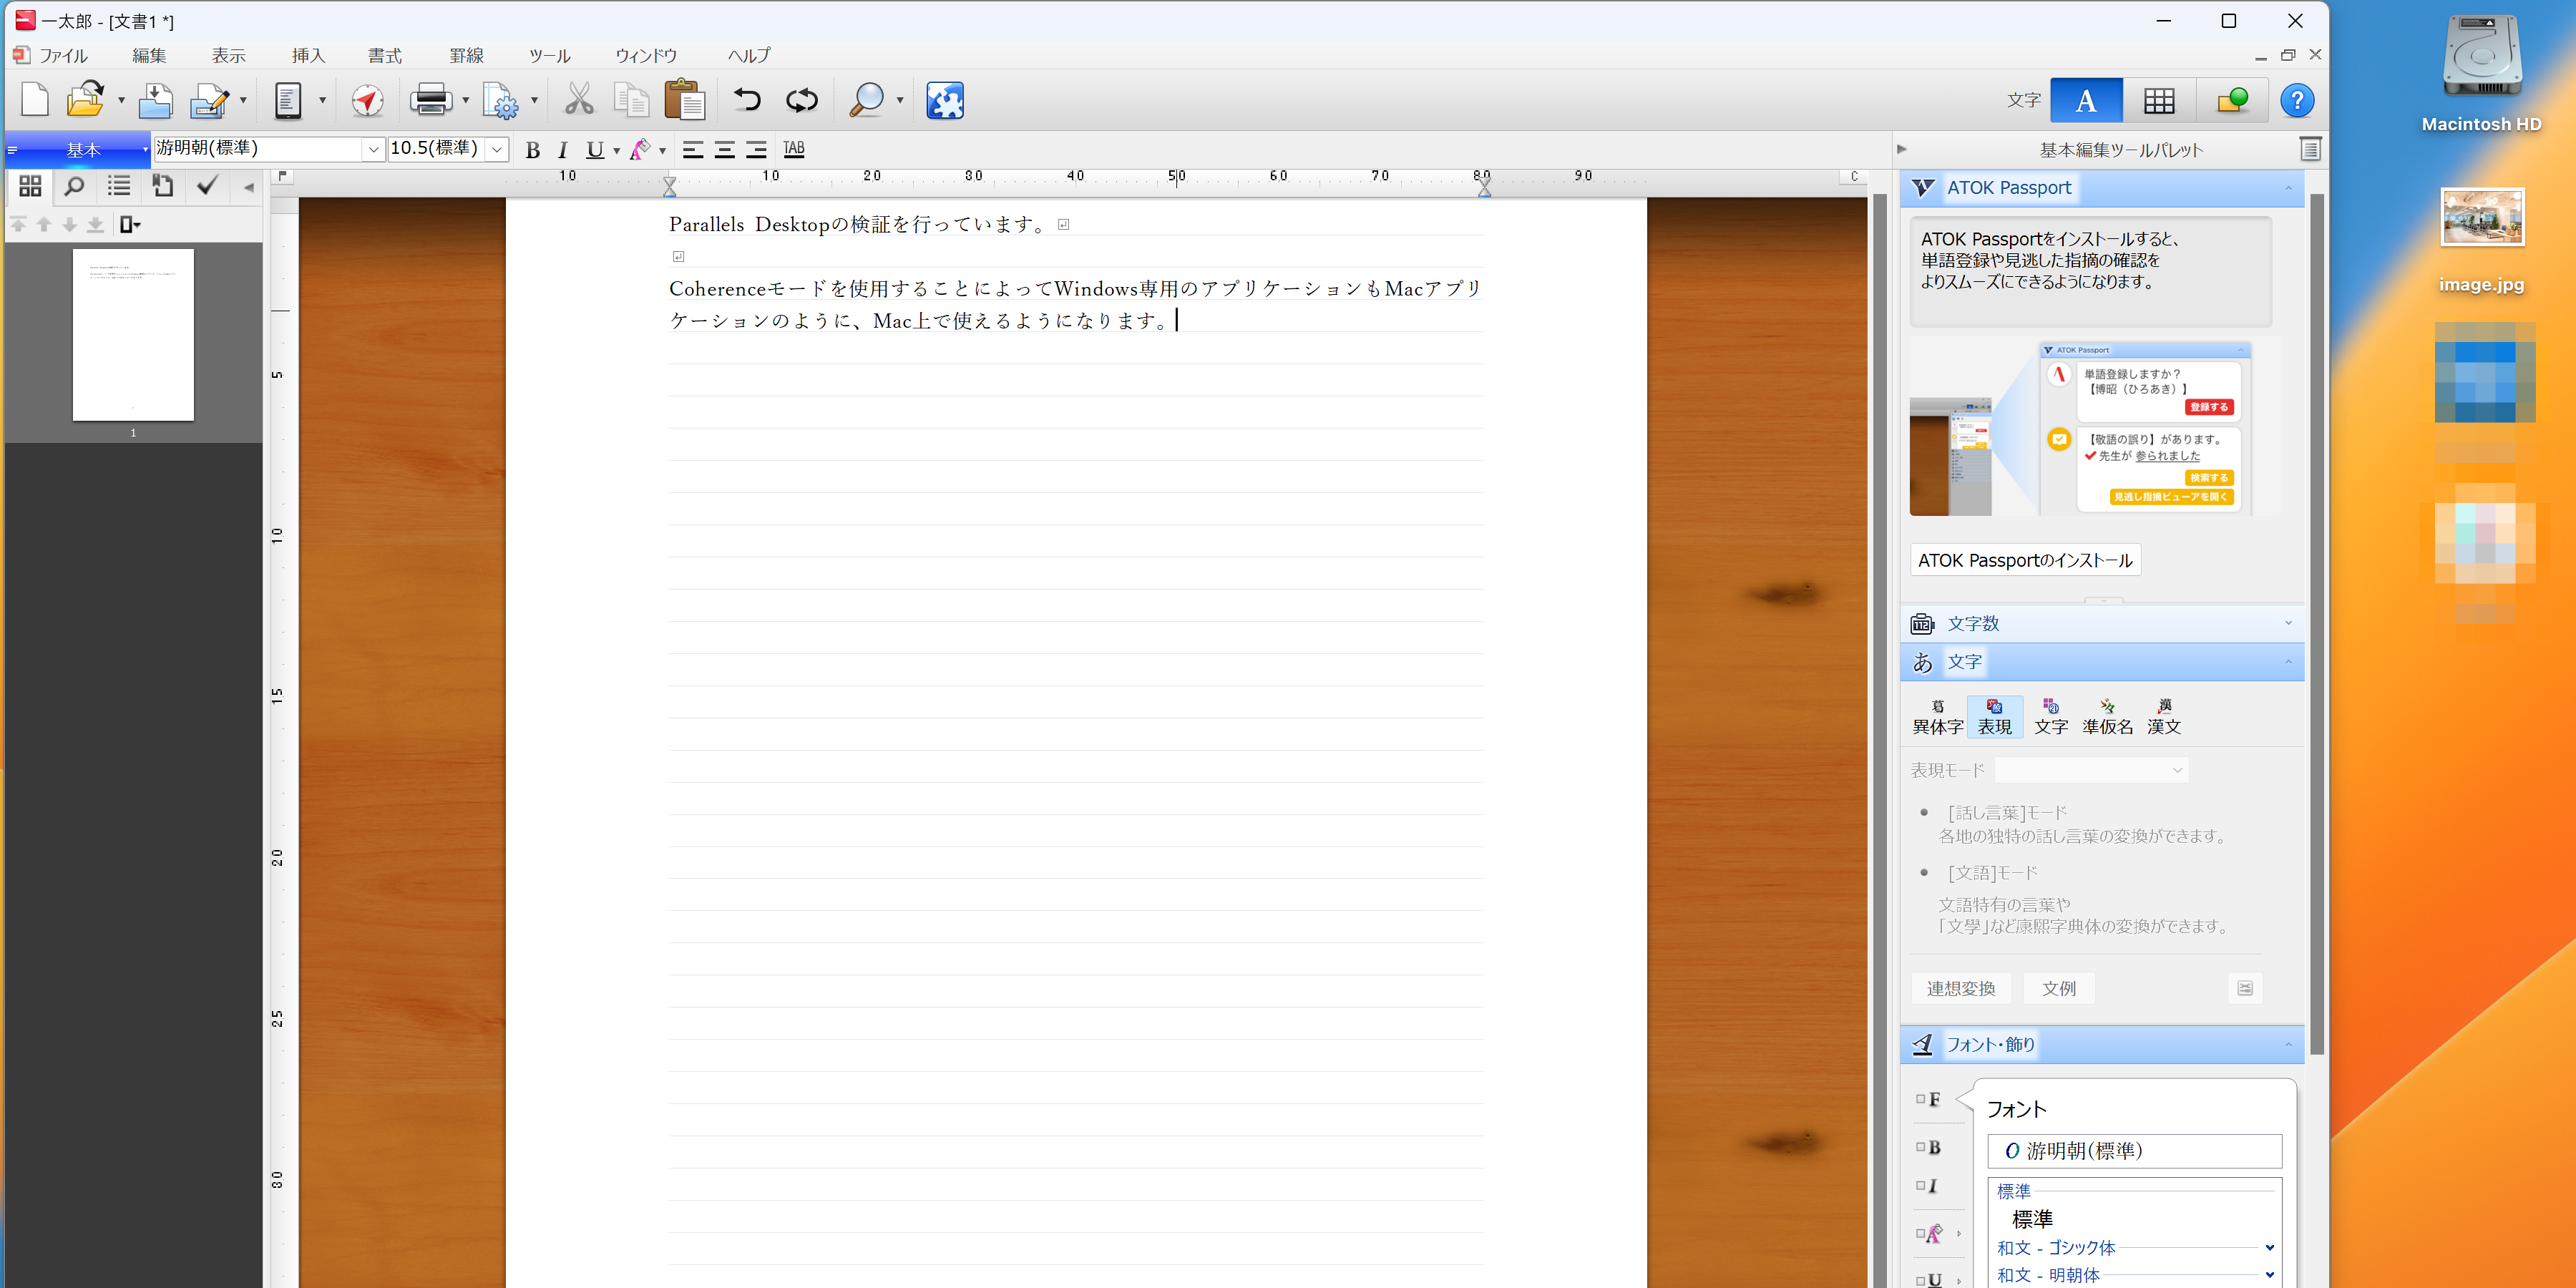Open the font name dropdown 游明朝(標準)
2576x1288 pixels.
coord(373,149)
